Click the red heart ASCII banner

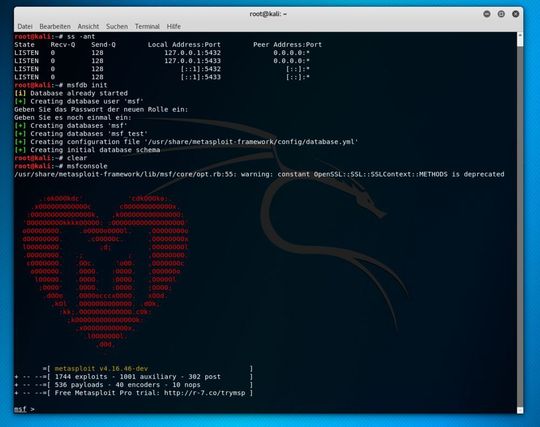[x=105, y=271]
